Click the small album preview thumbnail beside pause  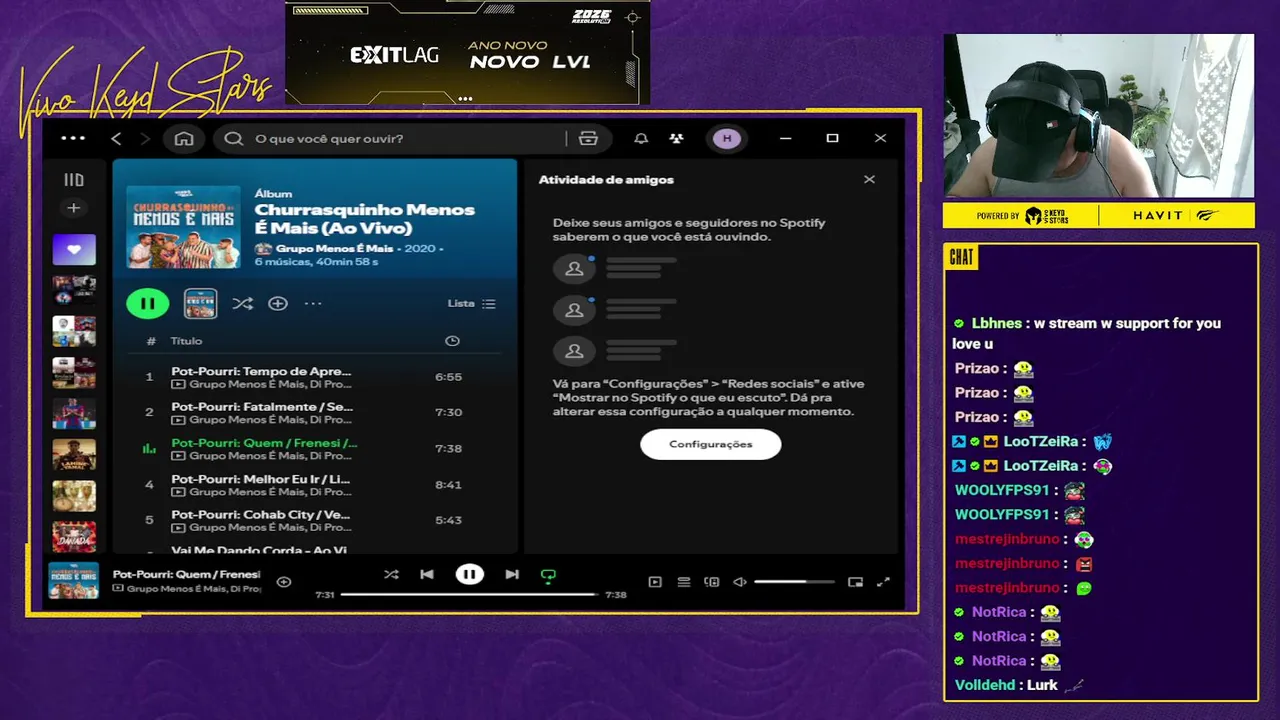(201, 303)
